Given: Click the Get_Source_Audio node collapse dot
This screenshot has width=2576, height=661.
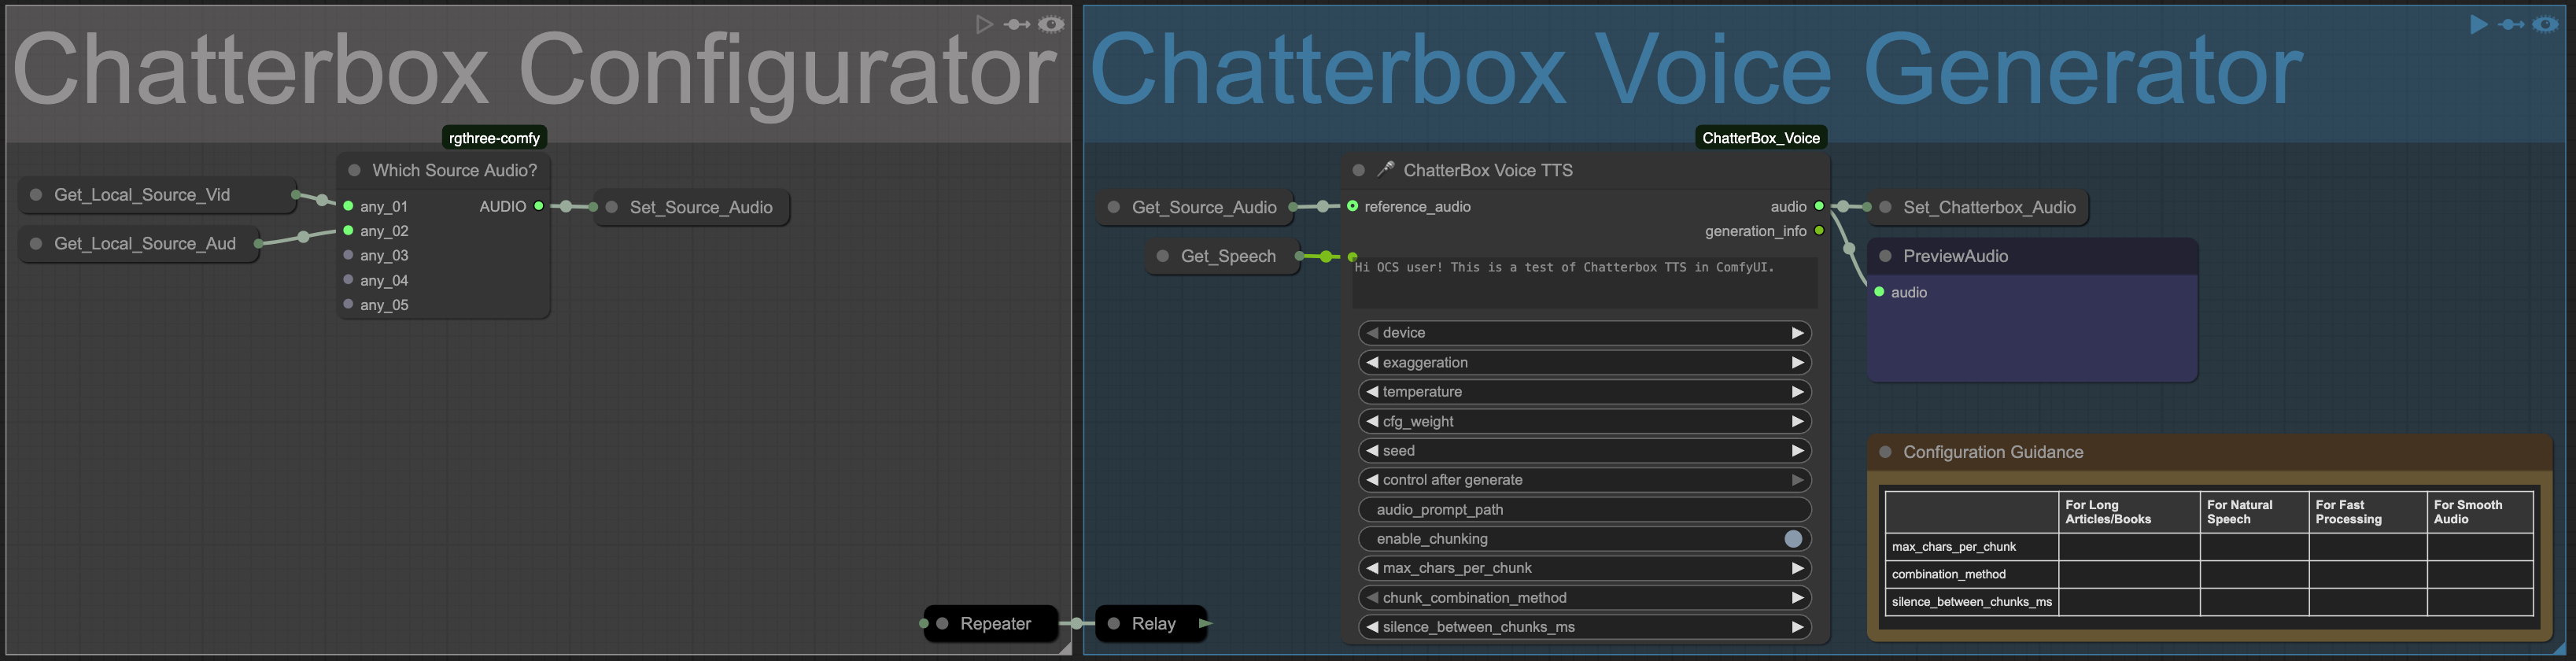Looking at the screenshot, I should point(1114,207).
